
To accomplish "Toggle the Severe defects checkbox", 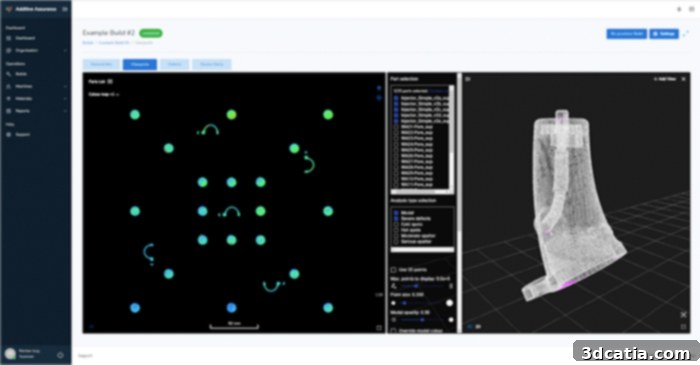I will [396, 219].
